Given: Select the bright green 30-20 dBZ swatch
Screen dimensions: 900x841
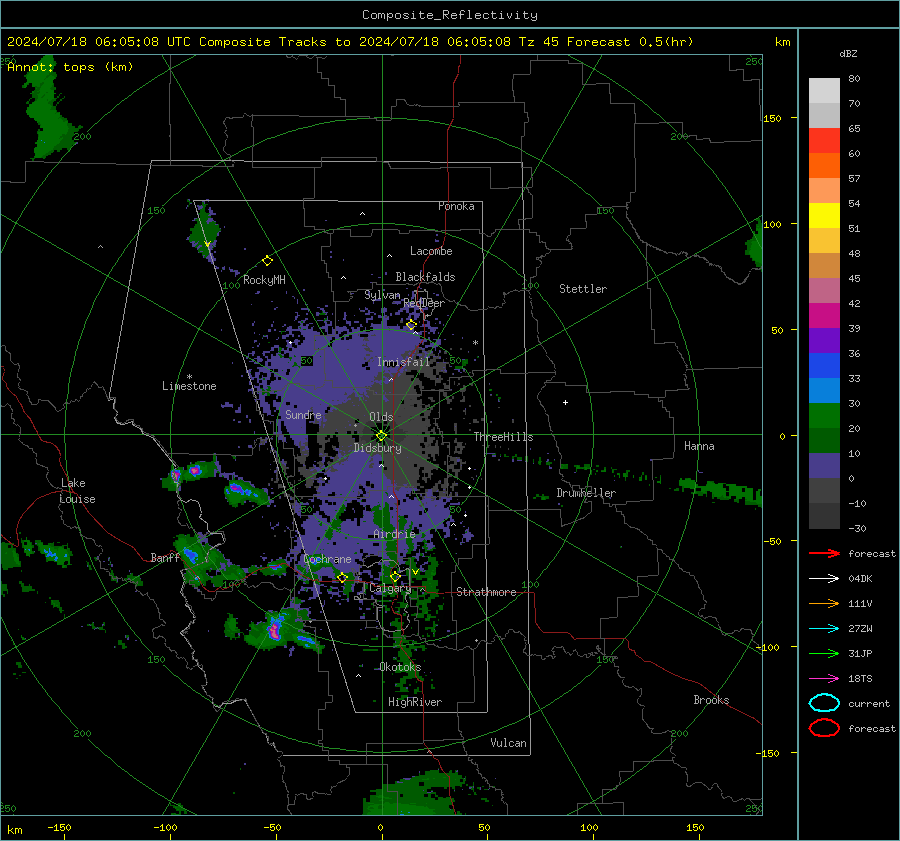Looking at the screenshot, I should point(824,416).
